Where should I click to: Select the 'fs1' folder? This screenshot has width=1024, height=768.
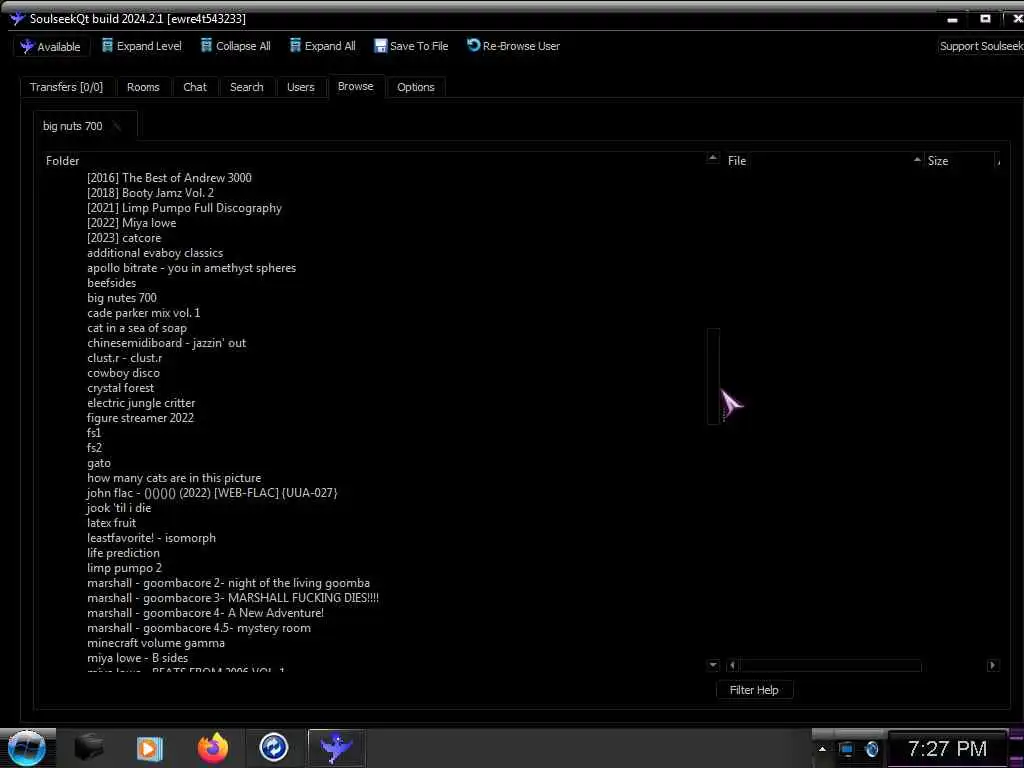click(94, 433)
